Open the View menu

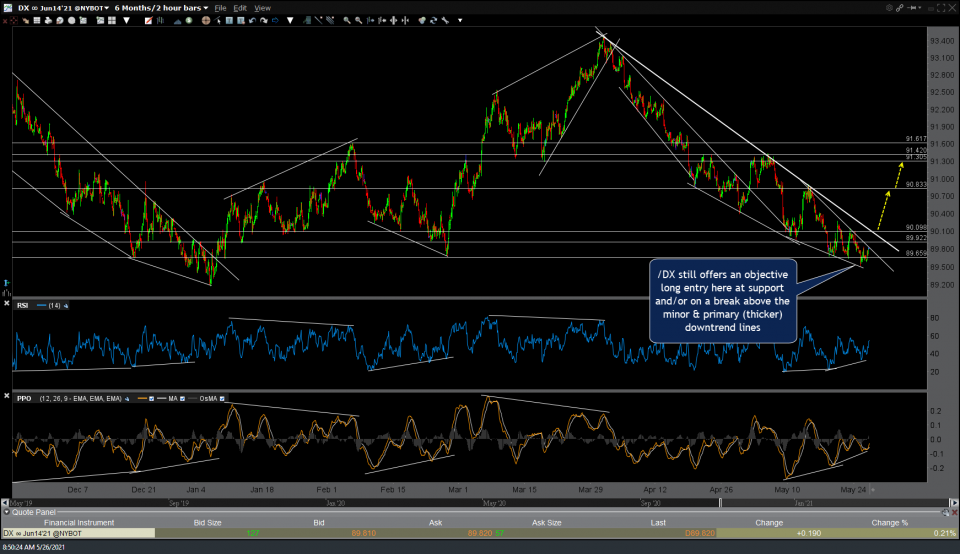pos(262,7)
